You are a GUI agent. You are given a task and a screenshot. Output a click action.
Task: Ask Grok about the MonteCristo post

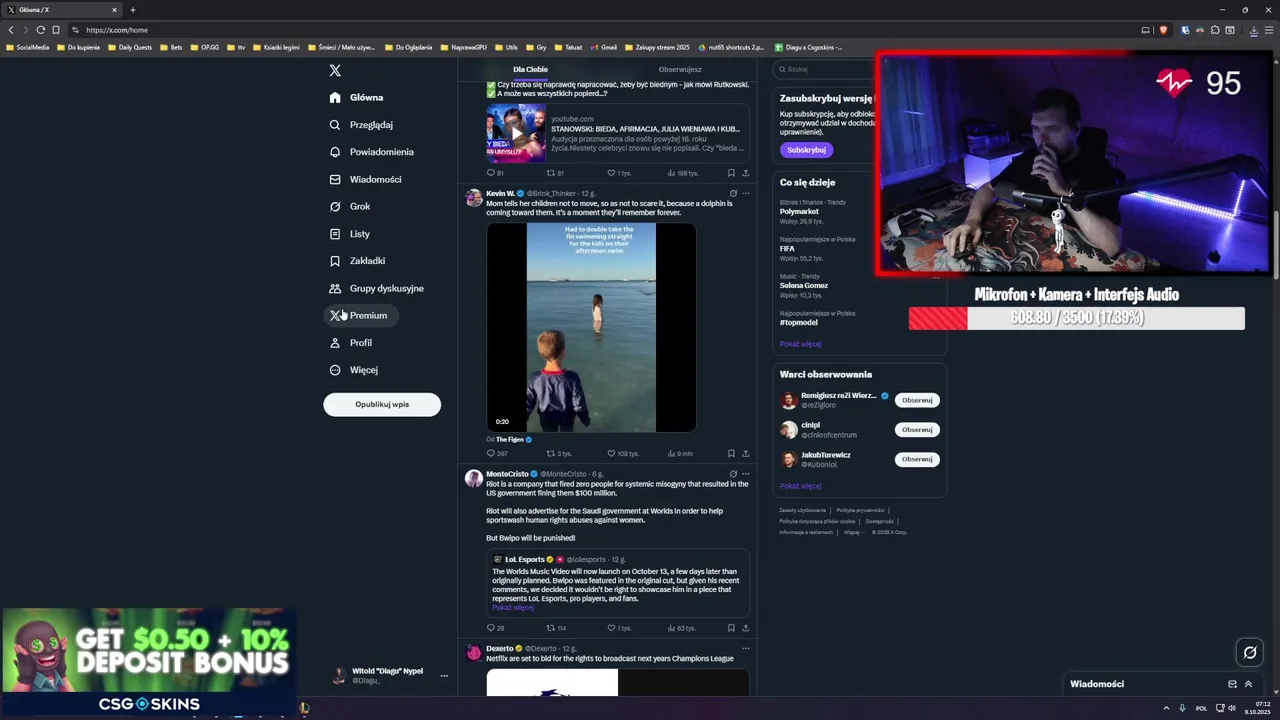point(733,474)
